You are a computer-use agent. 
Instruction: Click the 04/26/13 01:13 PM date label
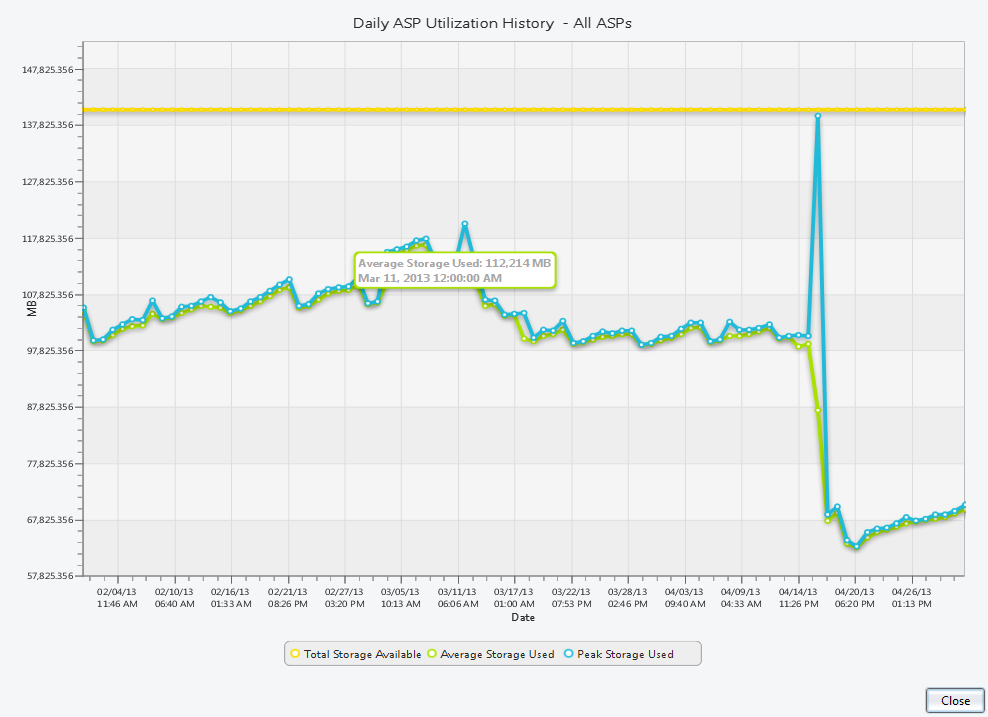[912, 598]
